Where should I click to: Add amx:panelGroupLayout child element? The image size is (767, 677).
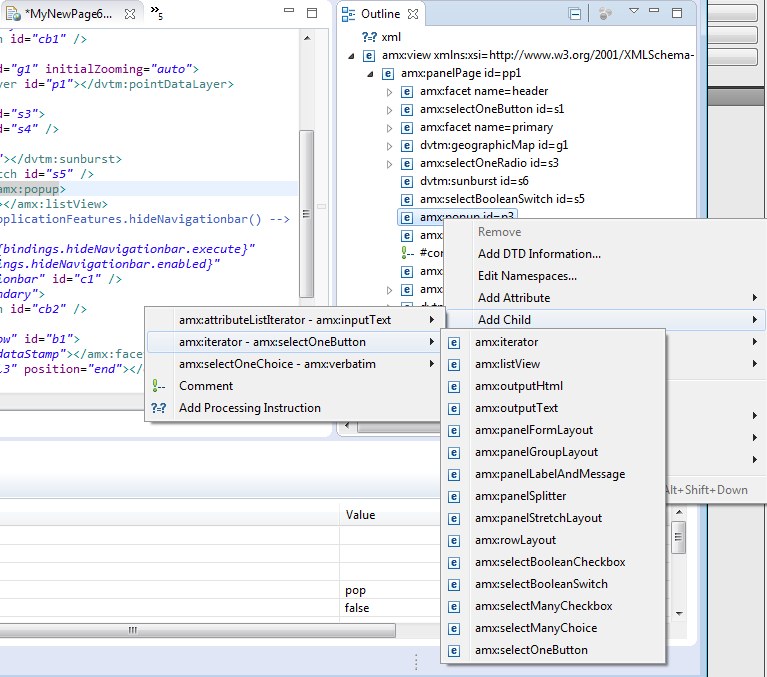point(553,452)
